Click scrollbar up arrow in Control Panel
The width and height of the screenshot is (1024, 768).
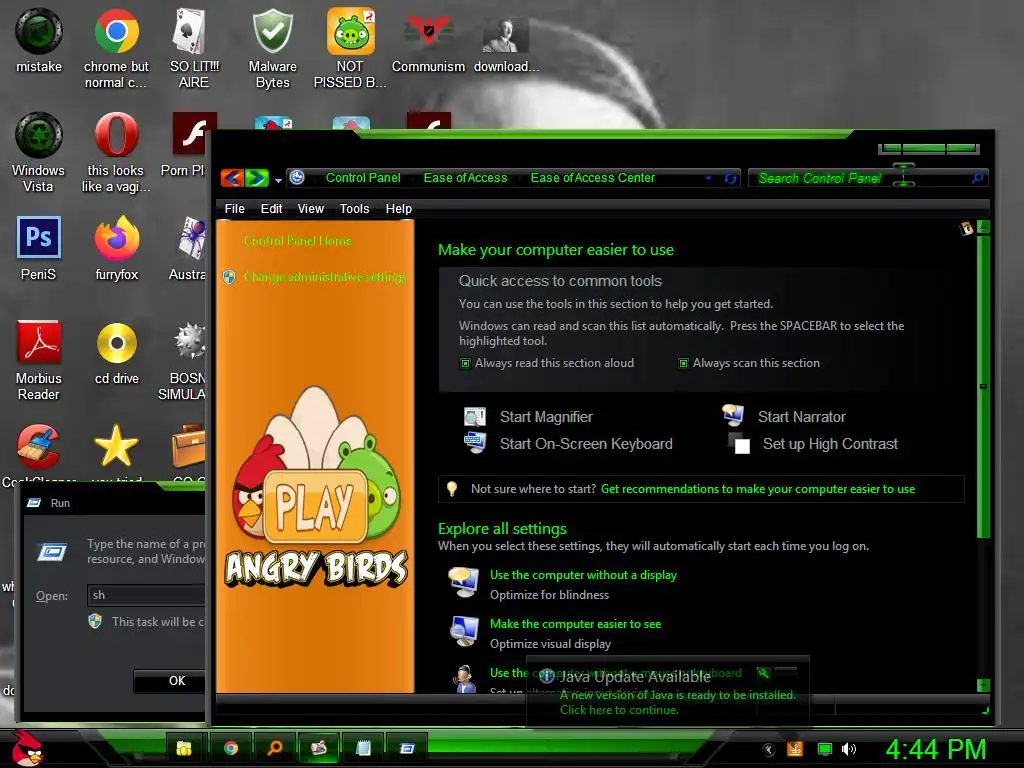pos(983,227)
